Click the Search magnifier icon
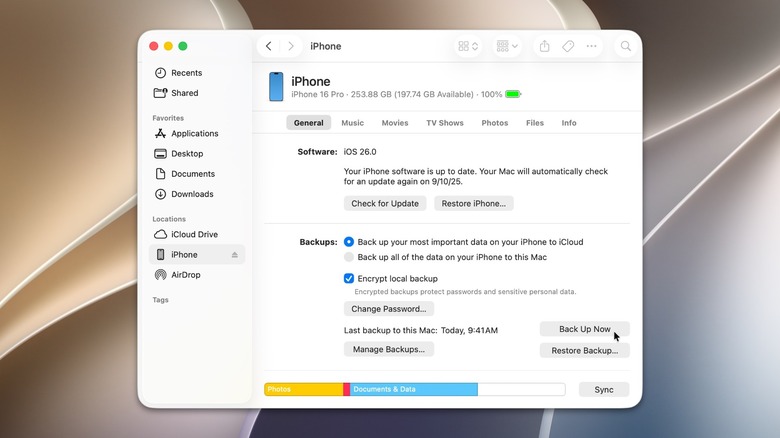 [x=626, y=46]
